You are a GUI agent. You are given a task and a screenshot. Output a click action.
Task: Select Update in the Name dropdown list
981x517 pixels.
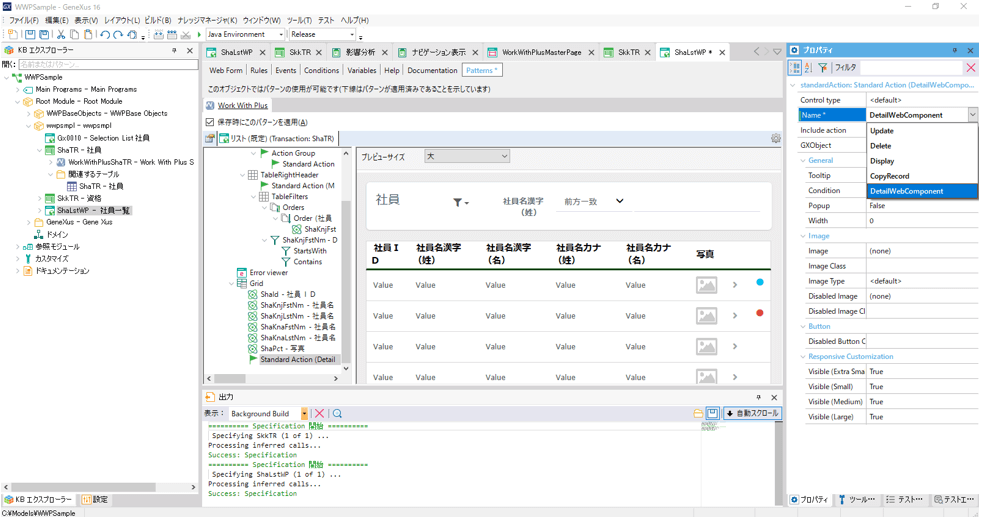click(x=922, y=131)
